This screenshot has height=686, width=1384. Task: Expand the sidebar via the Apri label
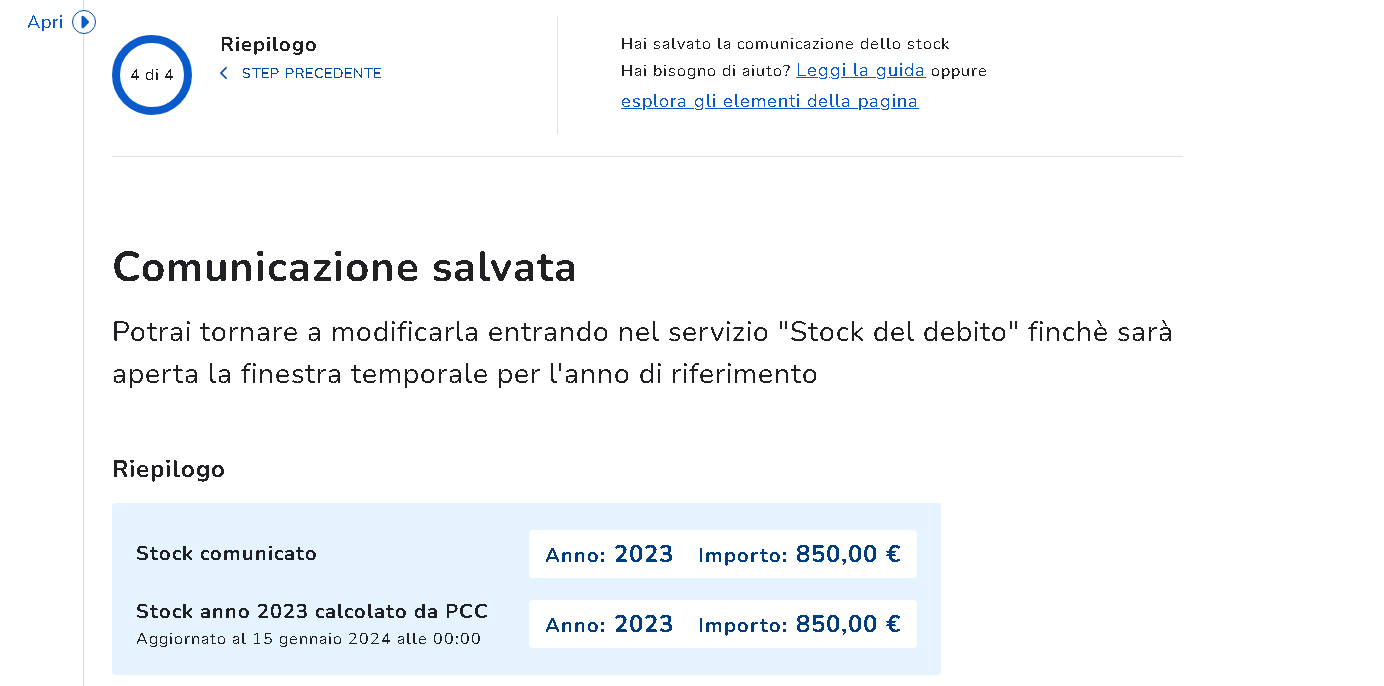point(45,22)
